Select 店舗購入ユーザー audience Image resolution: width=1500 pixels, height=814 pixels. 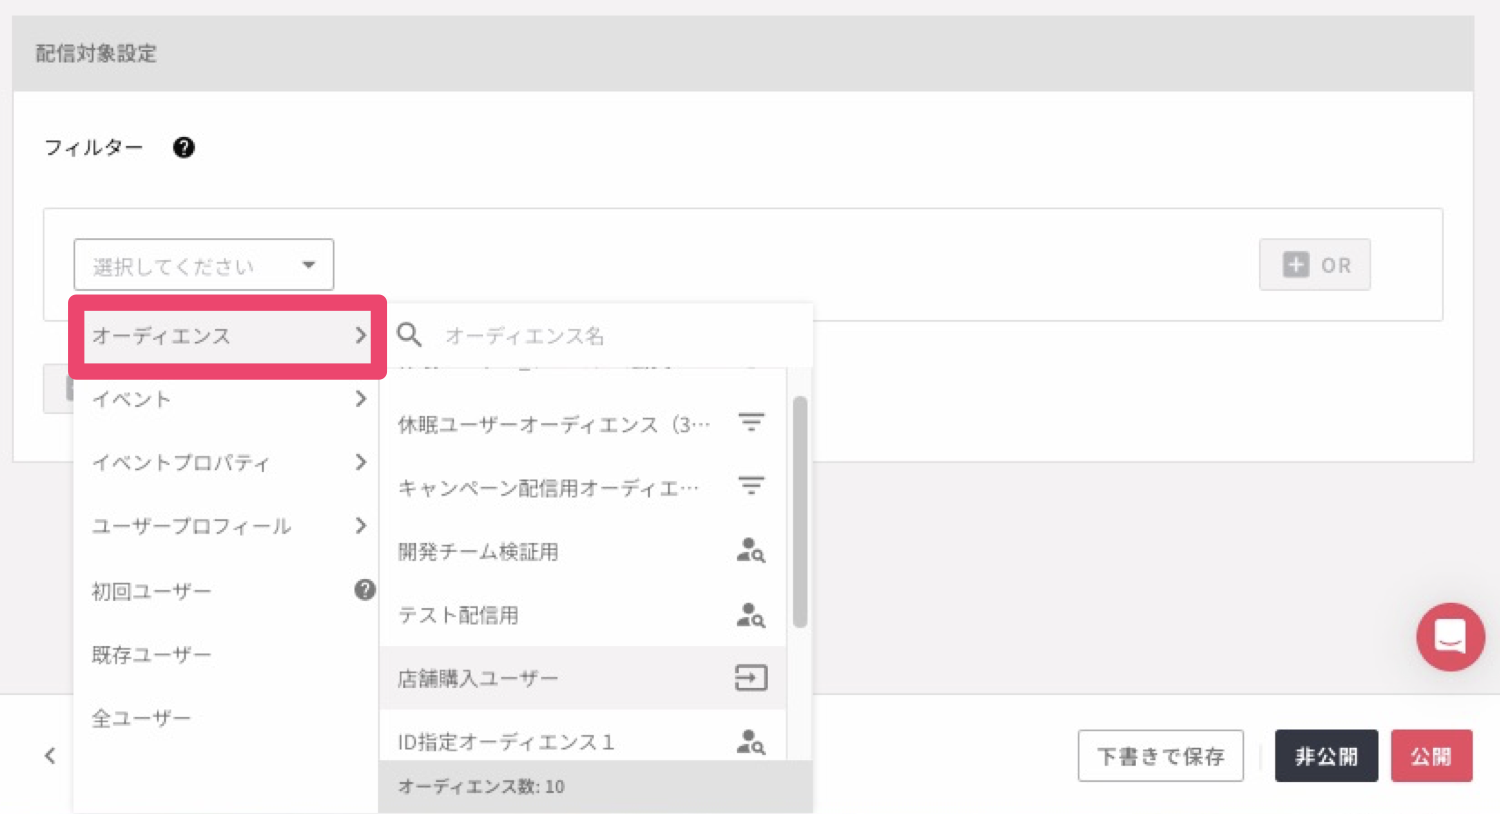583,678
